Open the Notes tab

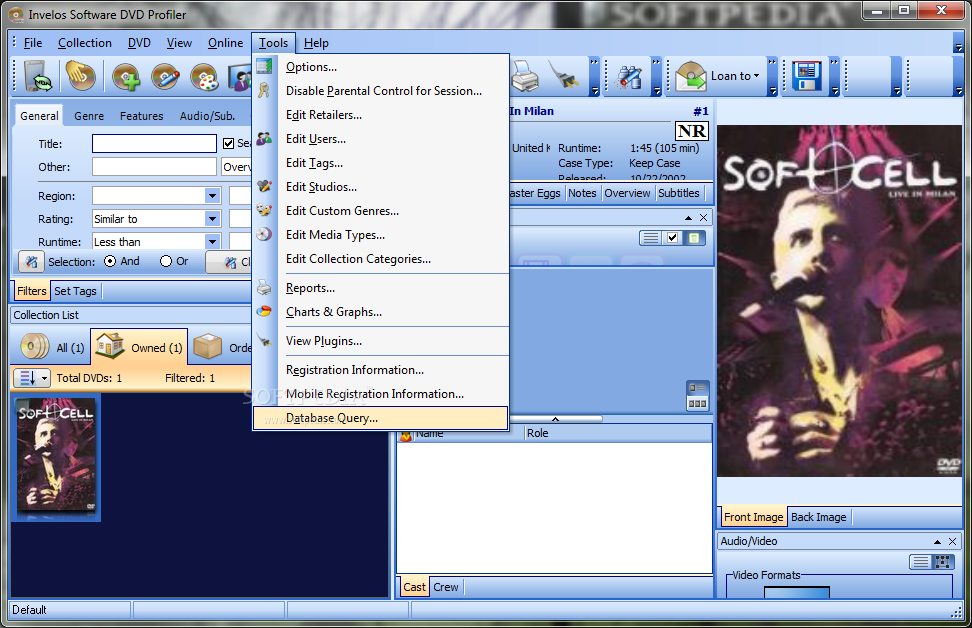(582, 193)
